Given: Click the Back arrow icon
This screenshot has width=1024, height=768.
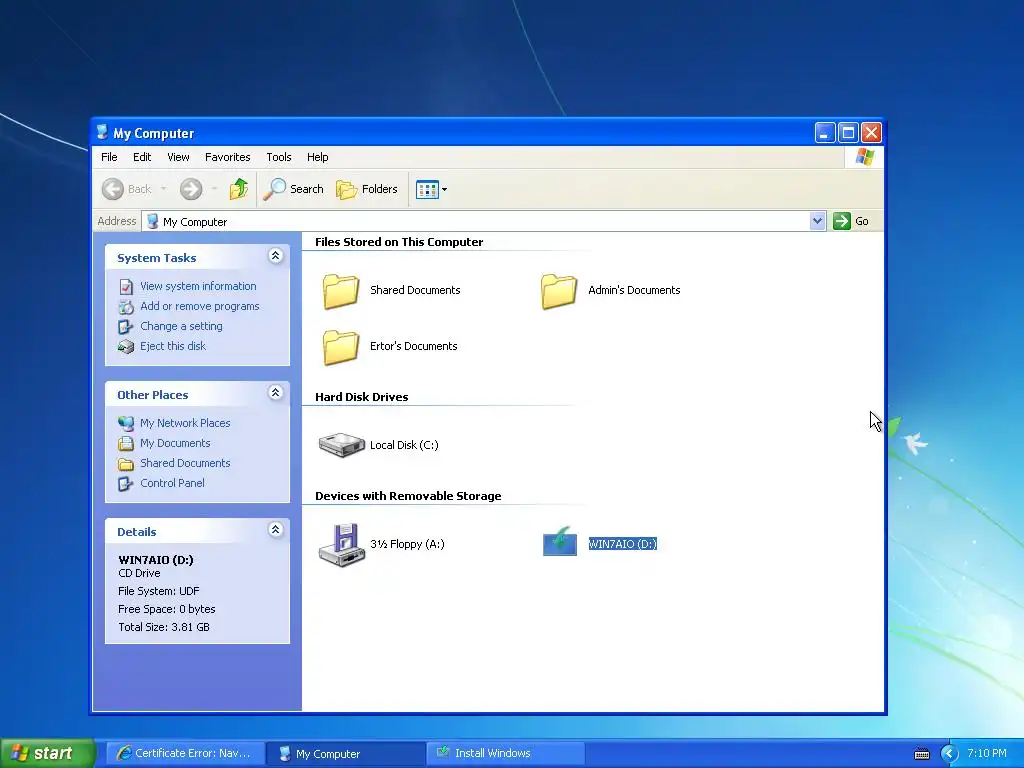Looking at the screenshot, I should 112,189.
